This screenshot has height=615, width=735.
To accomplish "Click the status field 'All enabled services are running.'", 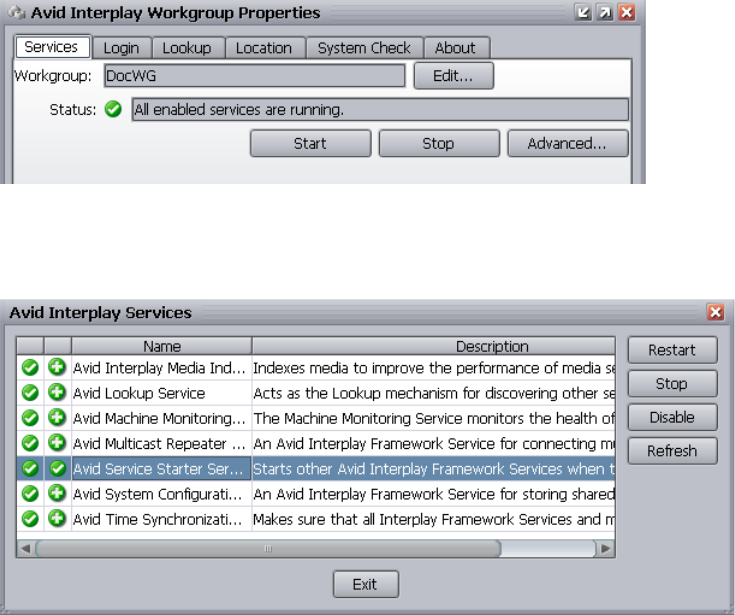I will (380, 110).
